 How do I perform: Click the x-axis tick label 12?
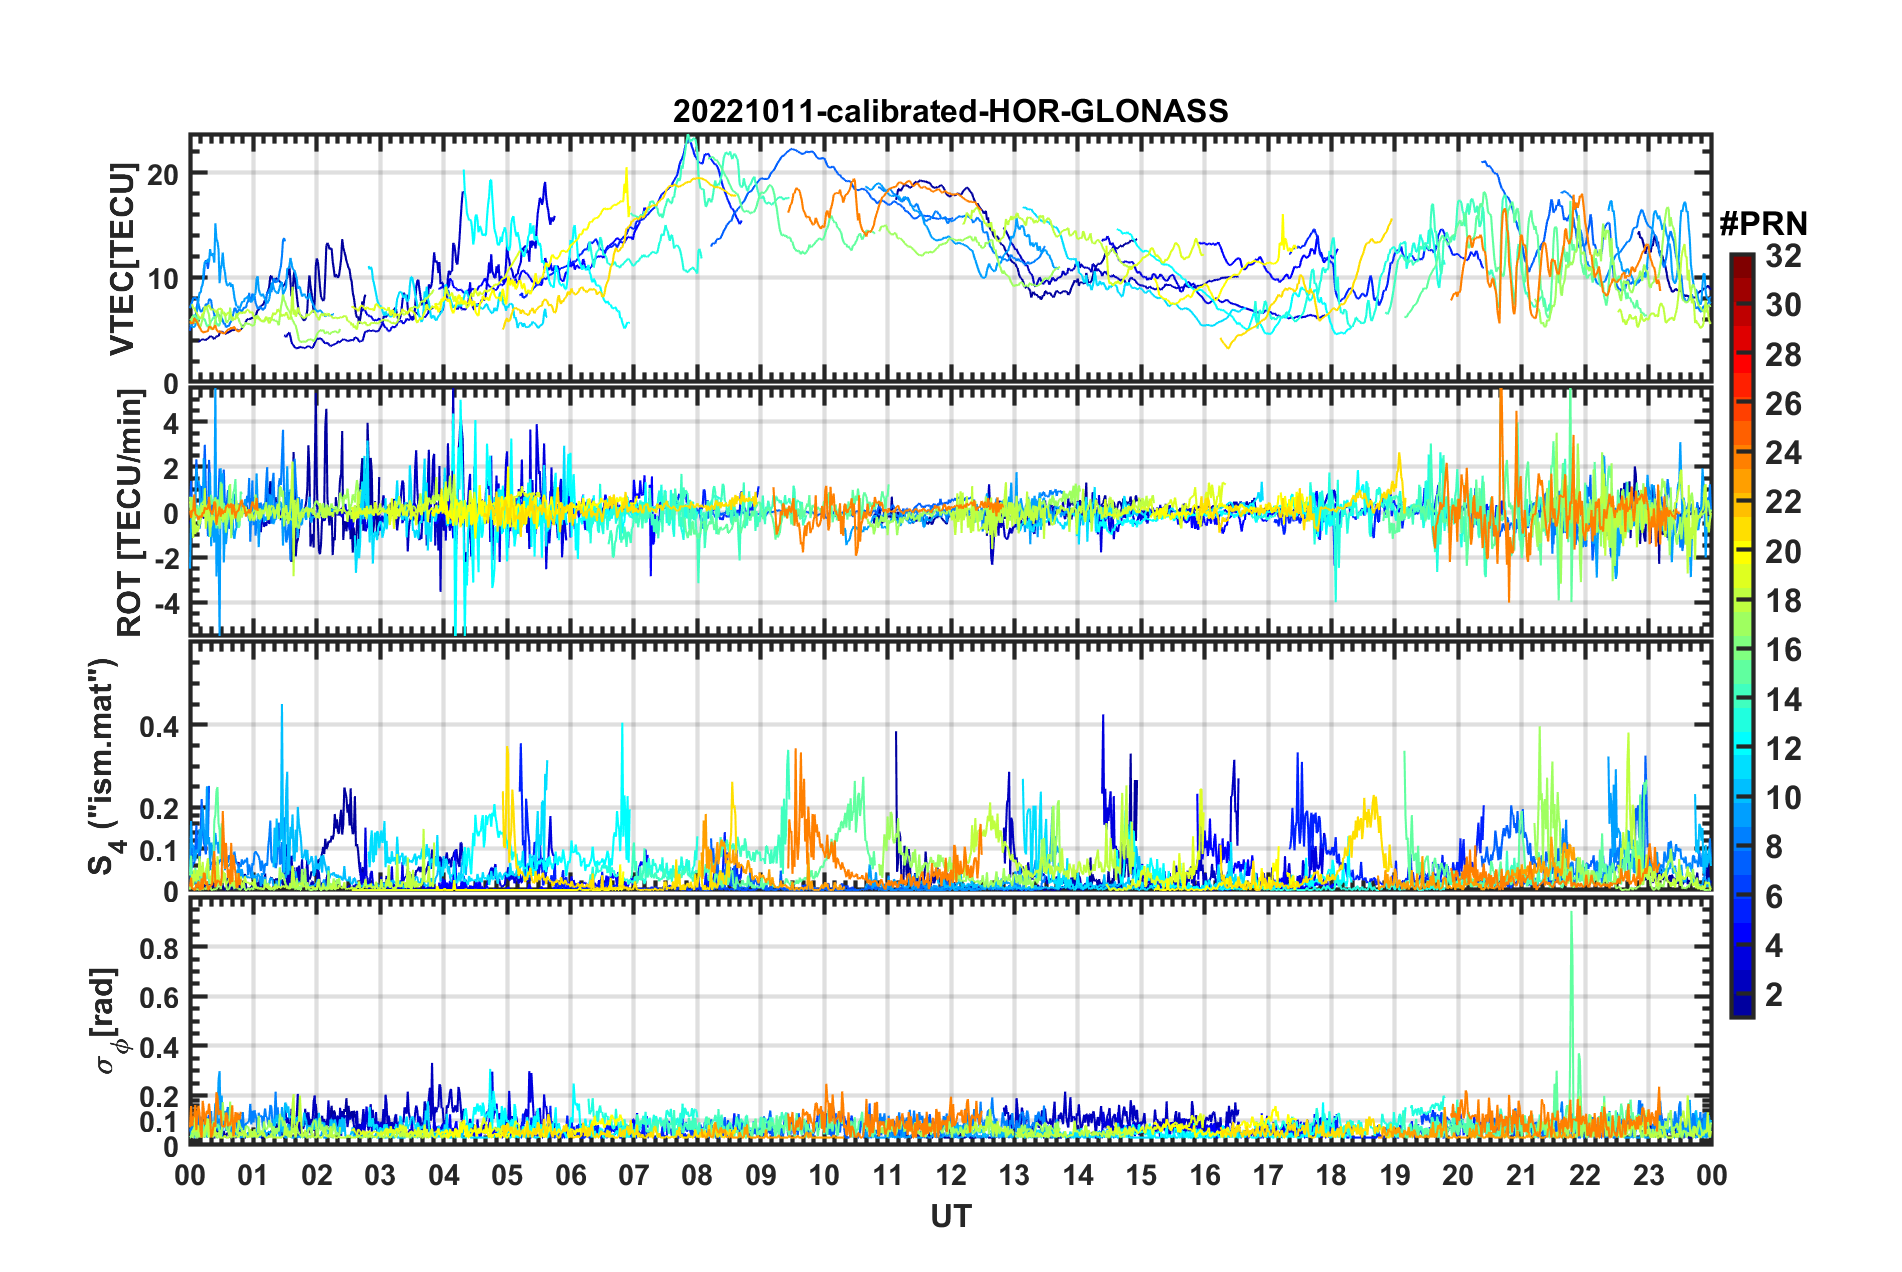click(951, 1175)
